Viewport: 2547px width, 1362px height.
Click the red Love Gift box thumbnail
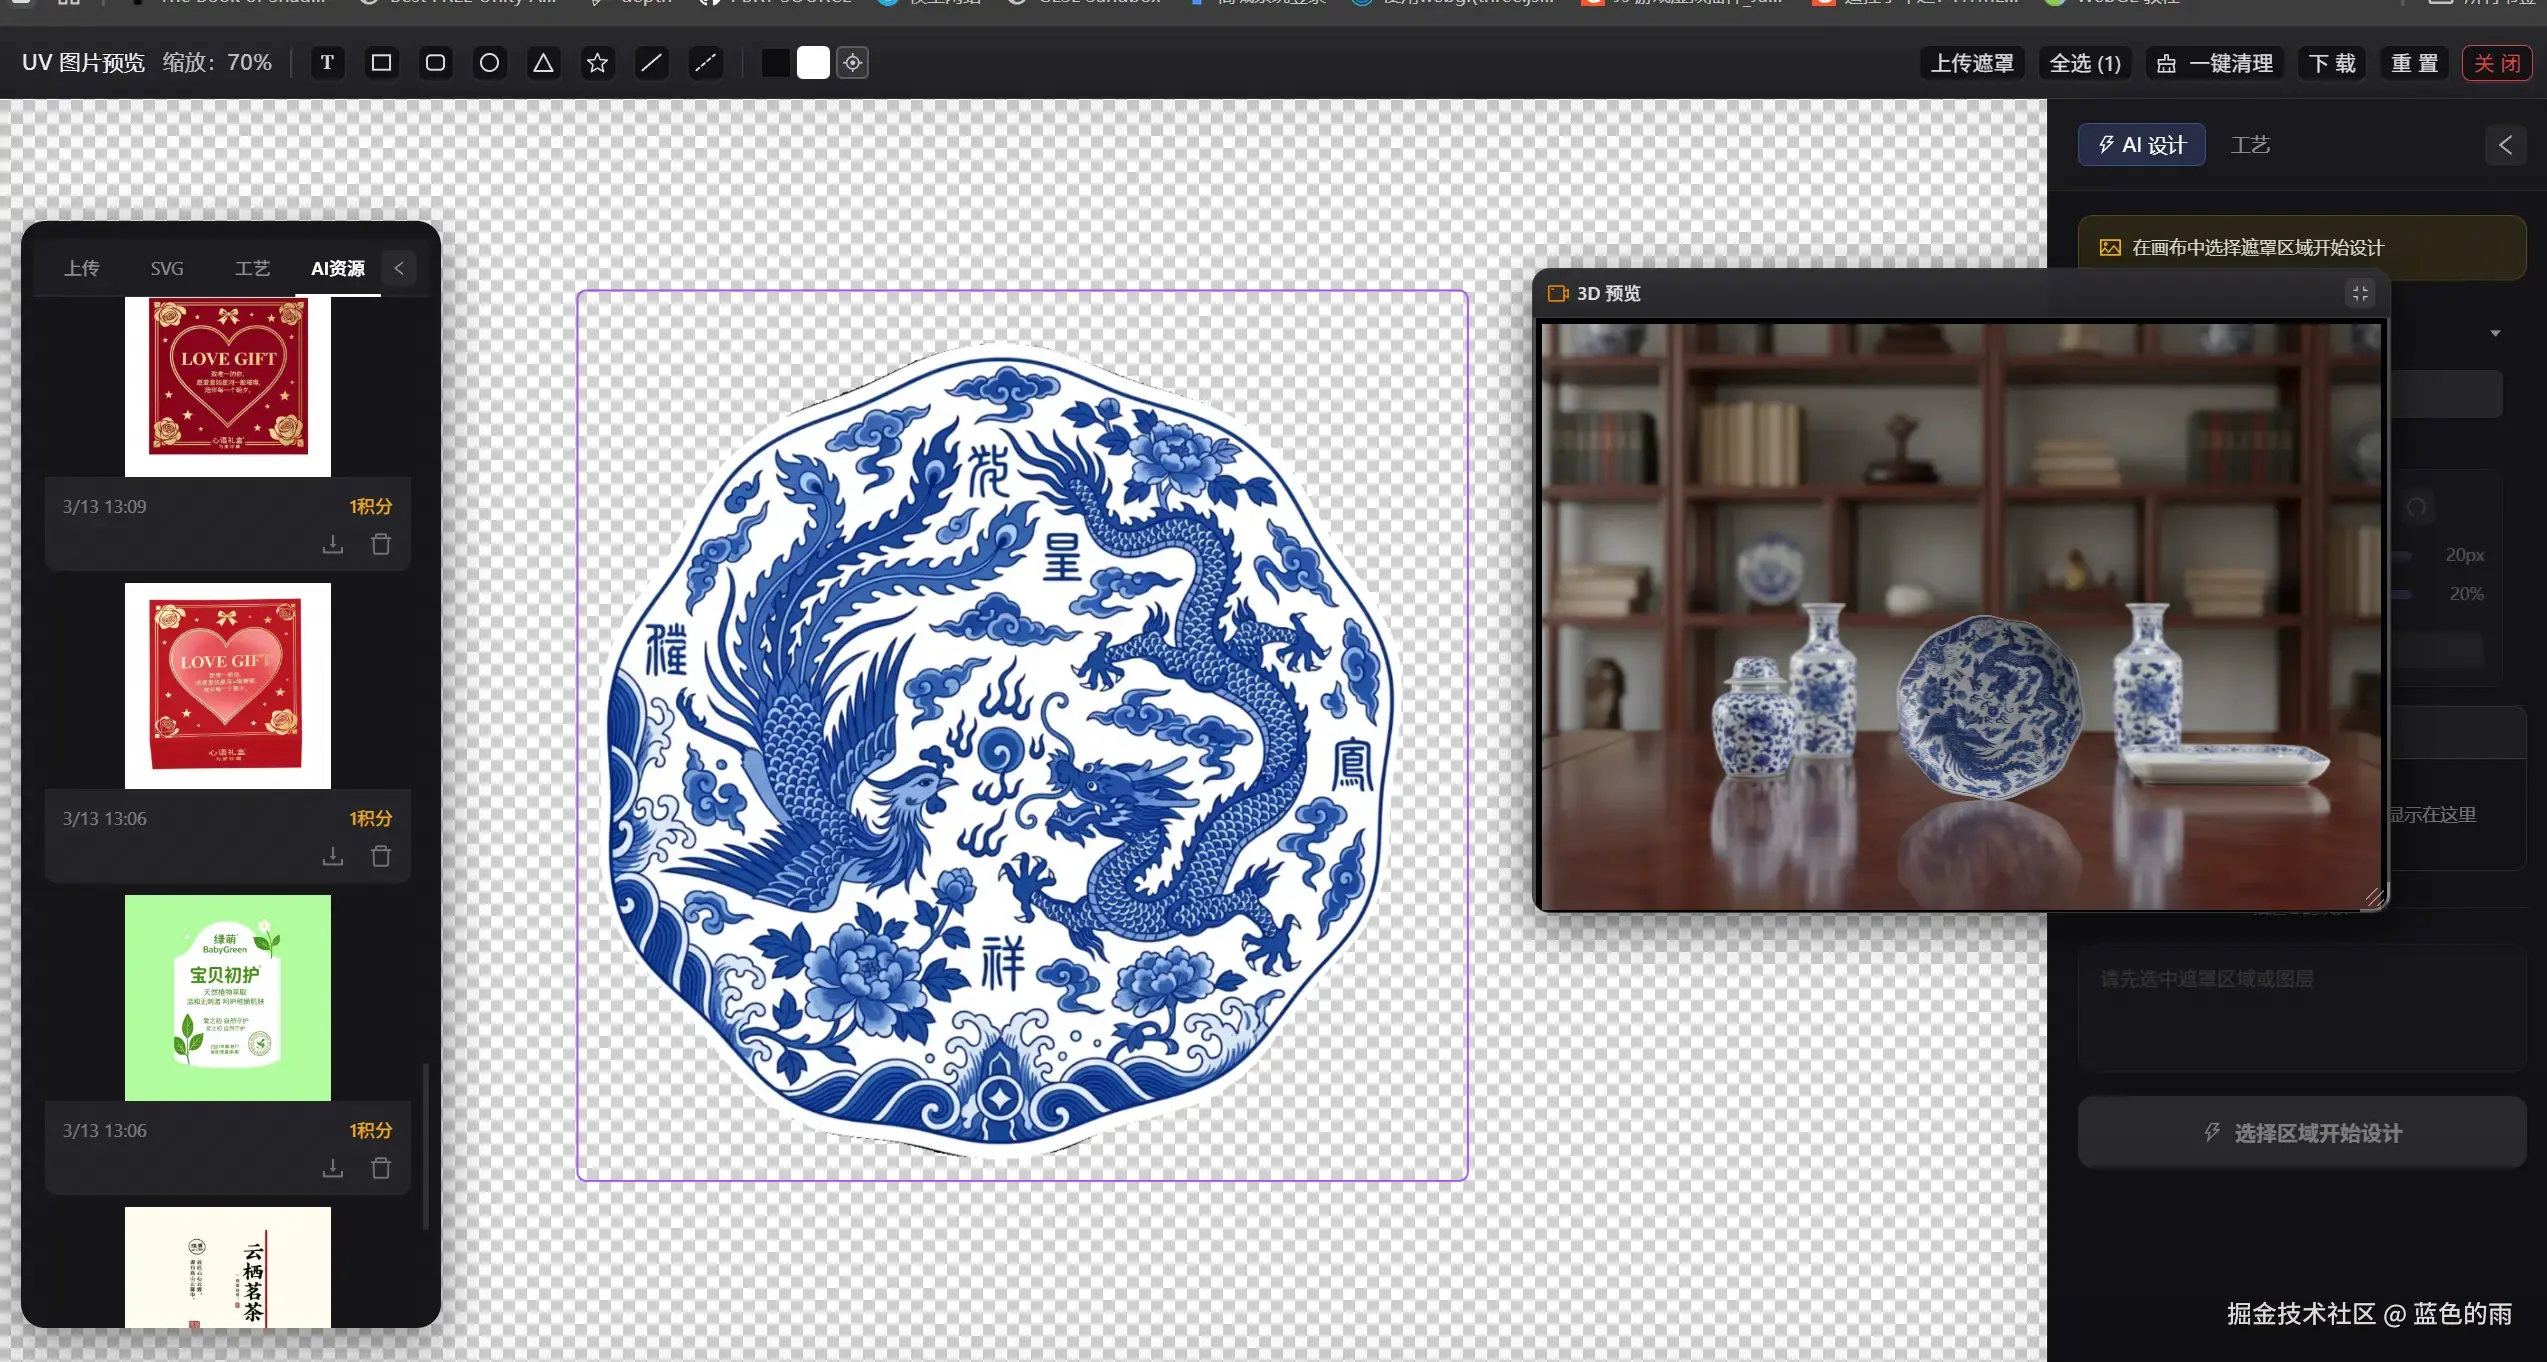228,685
